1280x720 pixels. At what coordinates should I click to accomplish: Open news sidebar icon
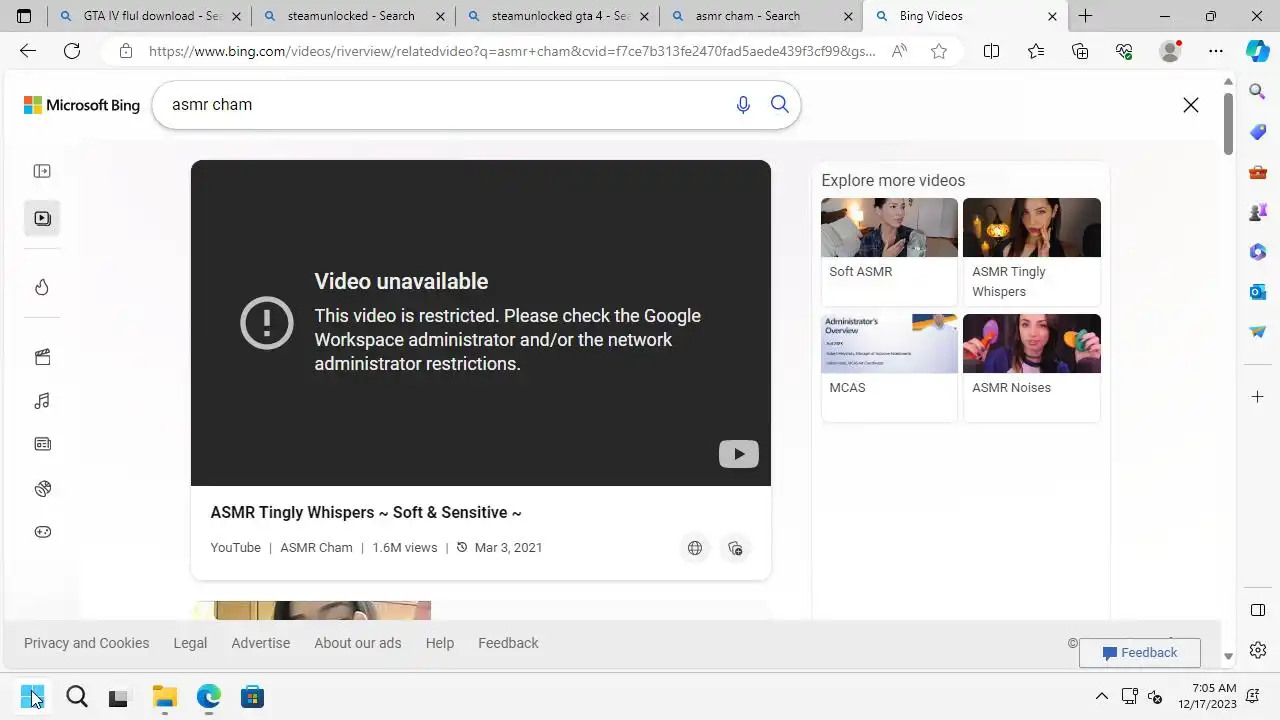coord(42,444)
